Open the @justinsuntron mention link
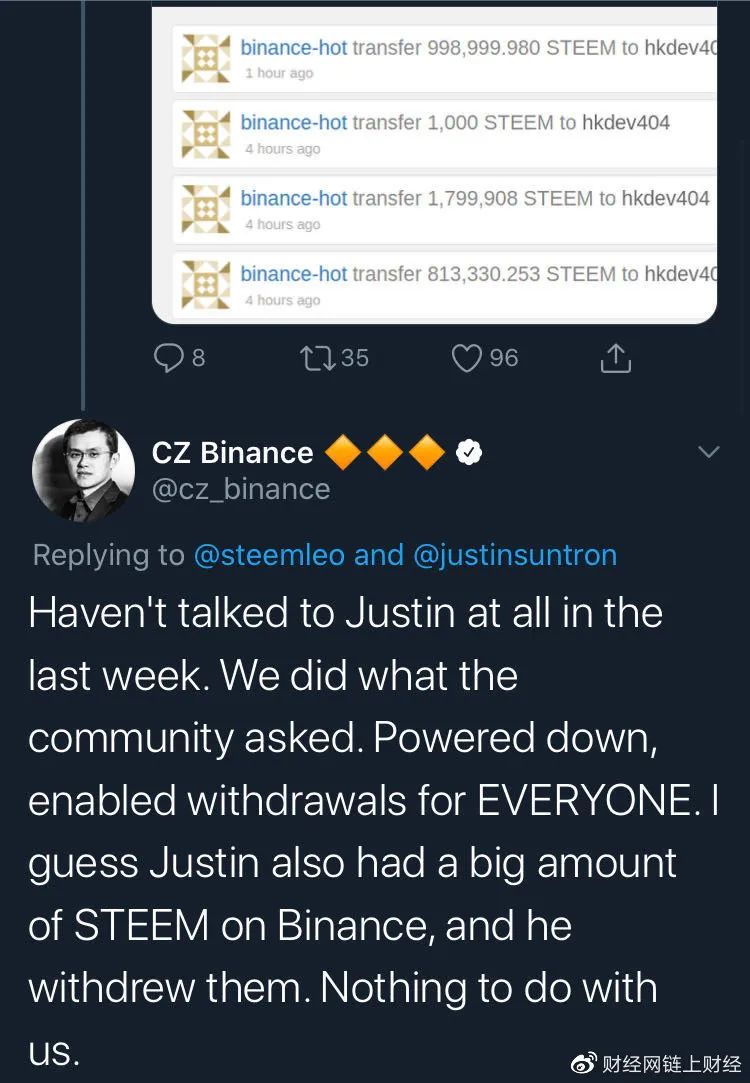This screenshot has width=750, height=1083. coord(515,555)
